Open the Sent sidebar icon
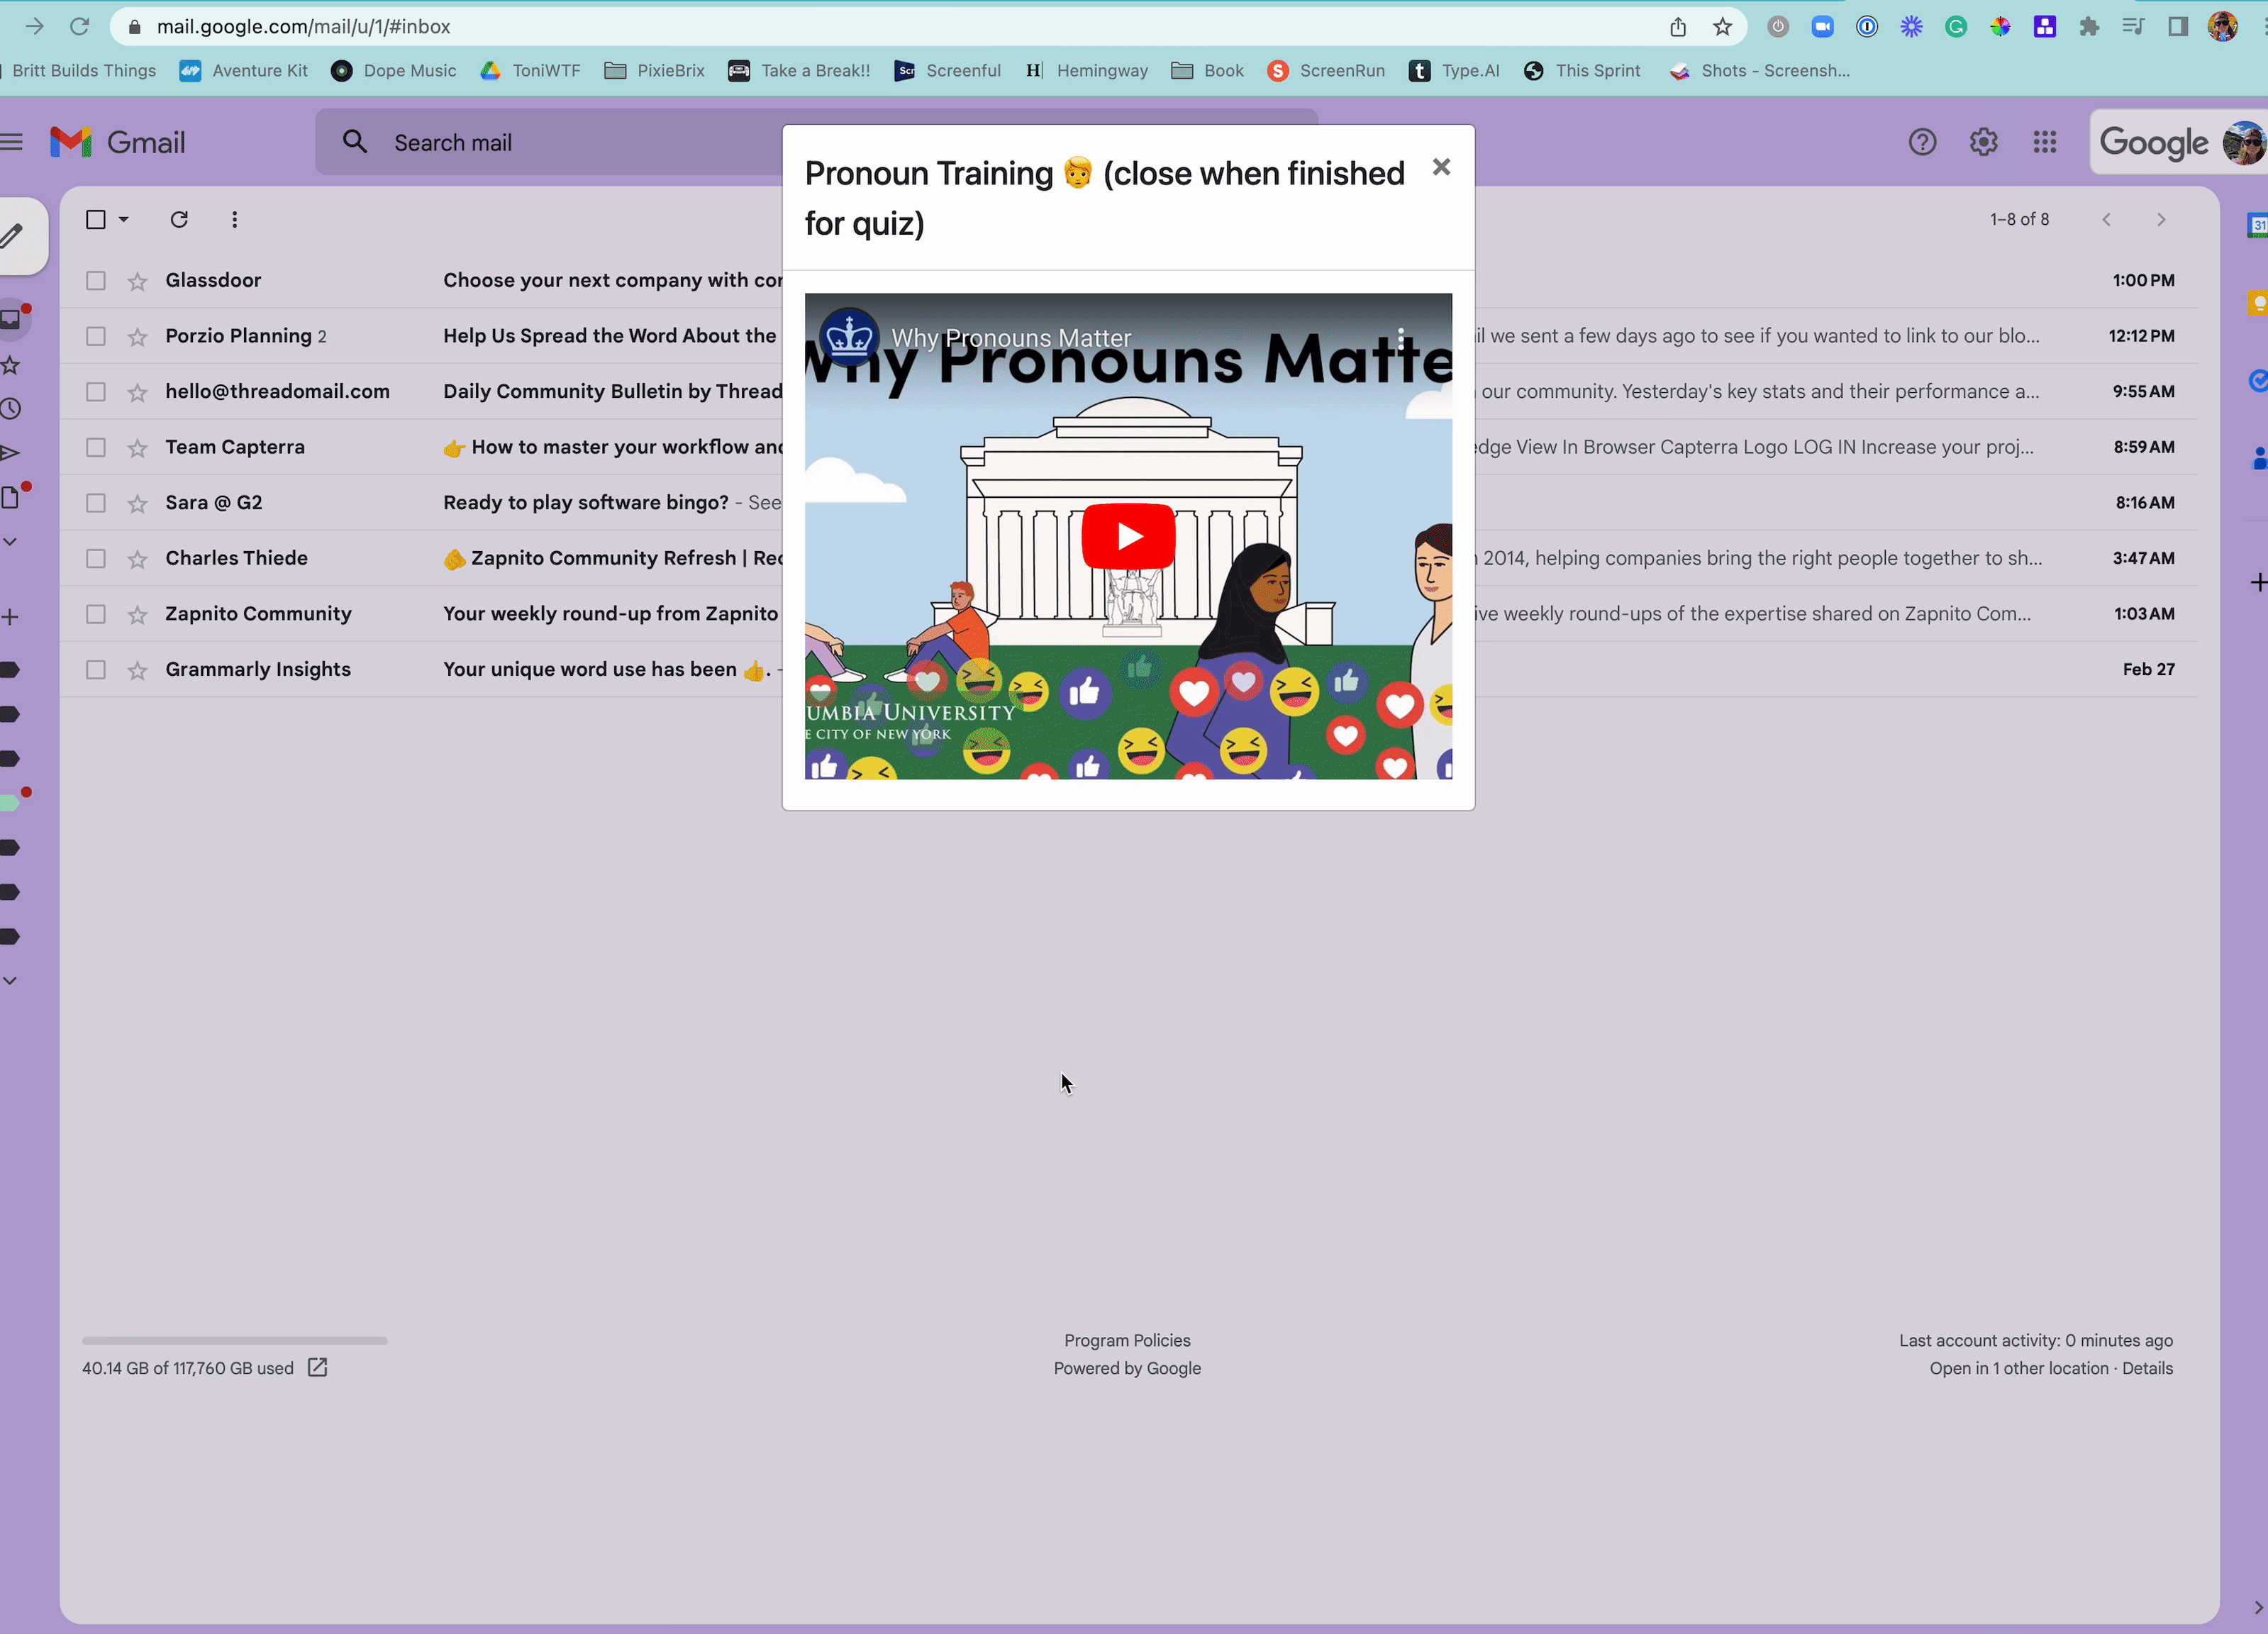This screenshot has height=1634, width=2268. (x=10, y=453)
